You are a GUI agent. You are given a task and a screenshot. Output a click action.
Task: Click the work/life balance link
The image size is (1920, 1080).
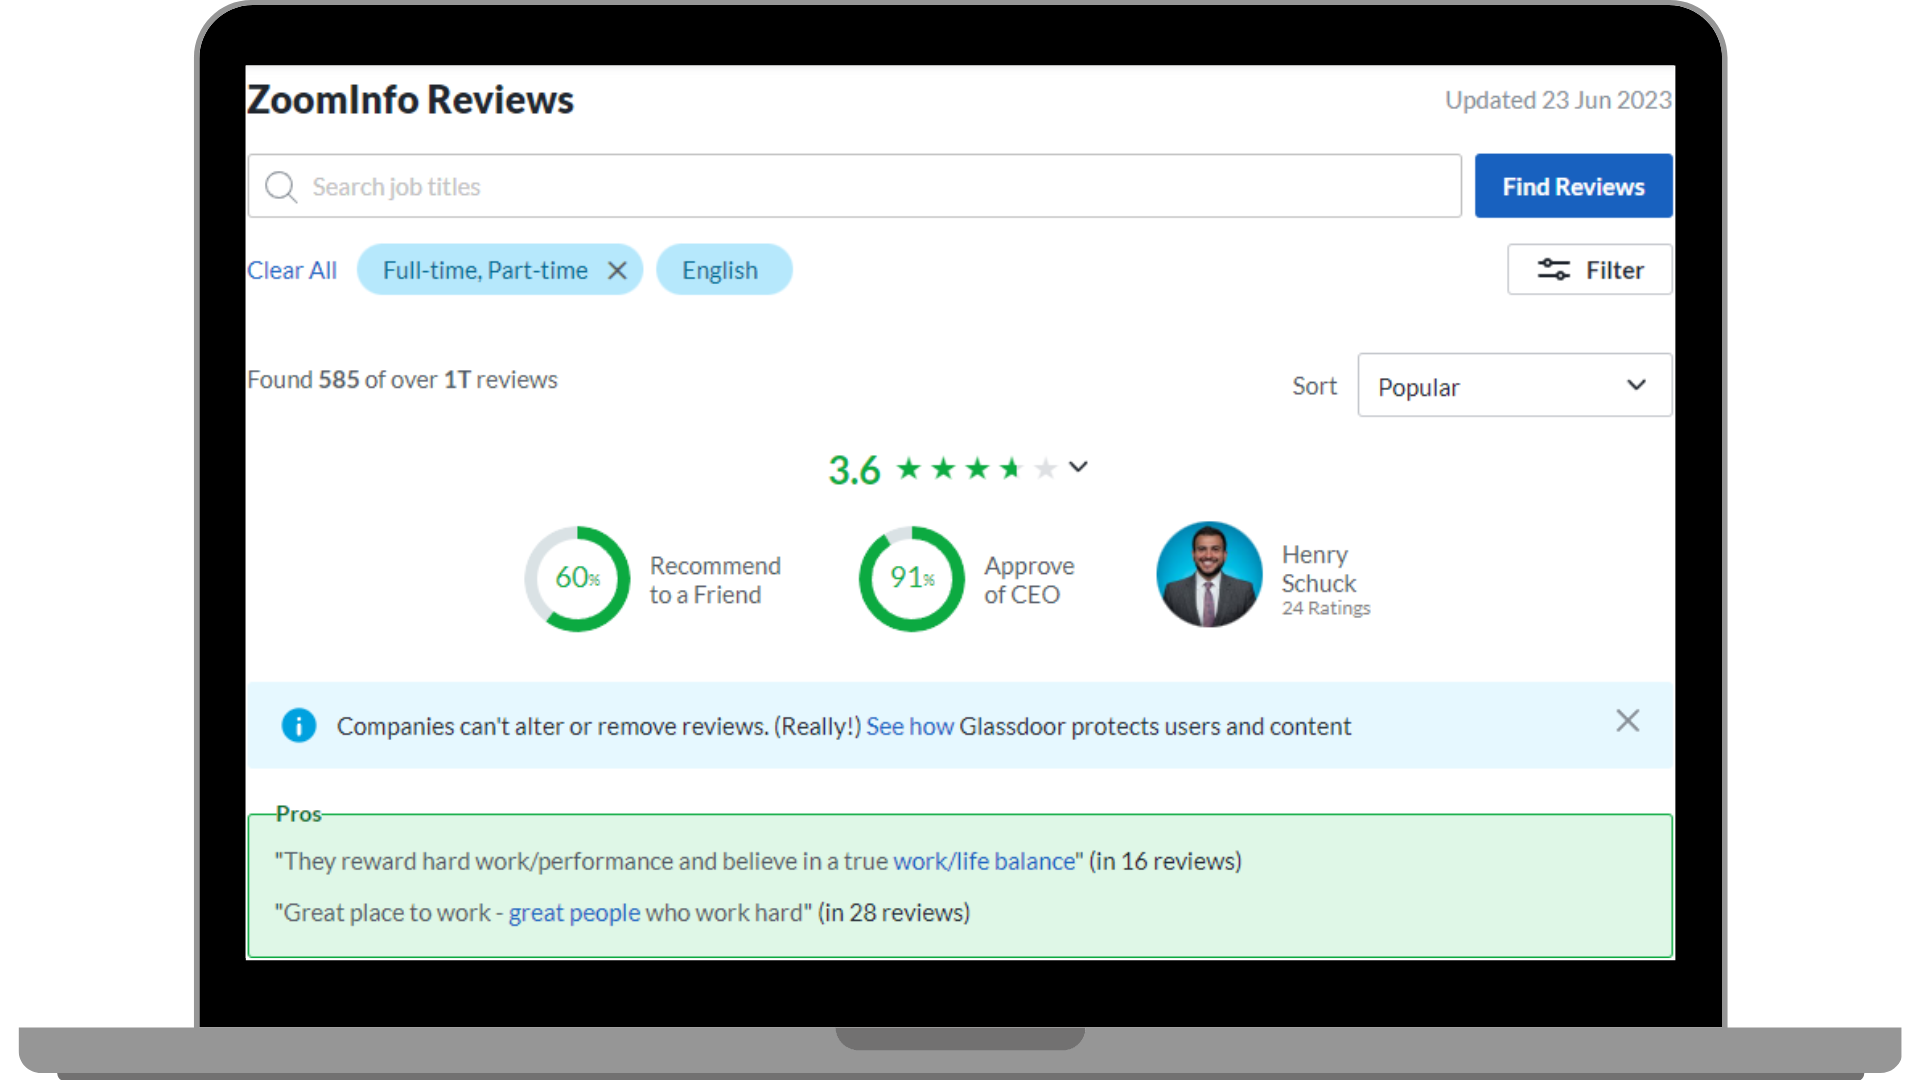tap(983, 861)
